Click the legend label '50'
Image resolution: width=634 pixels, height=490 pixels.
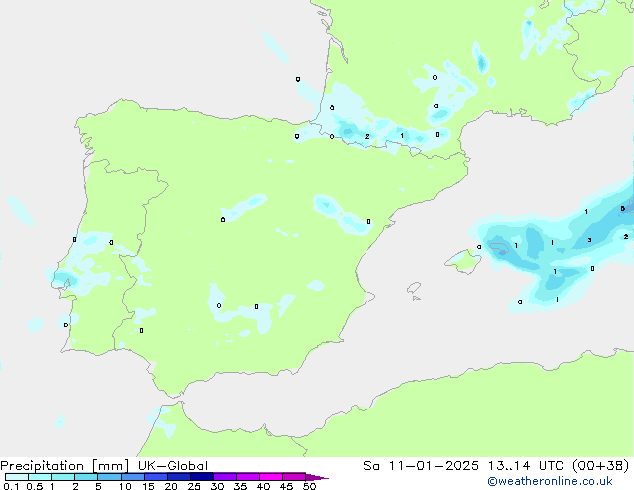pos(309,486)
